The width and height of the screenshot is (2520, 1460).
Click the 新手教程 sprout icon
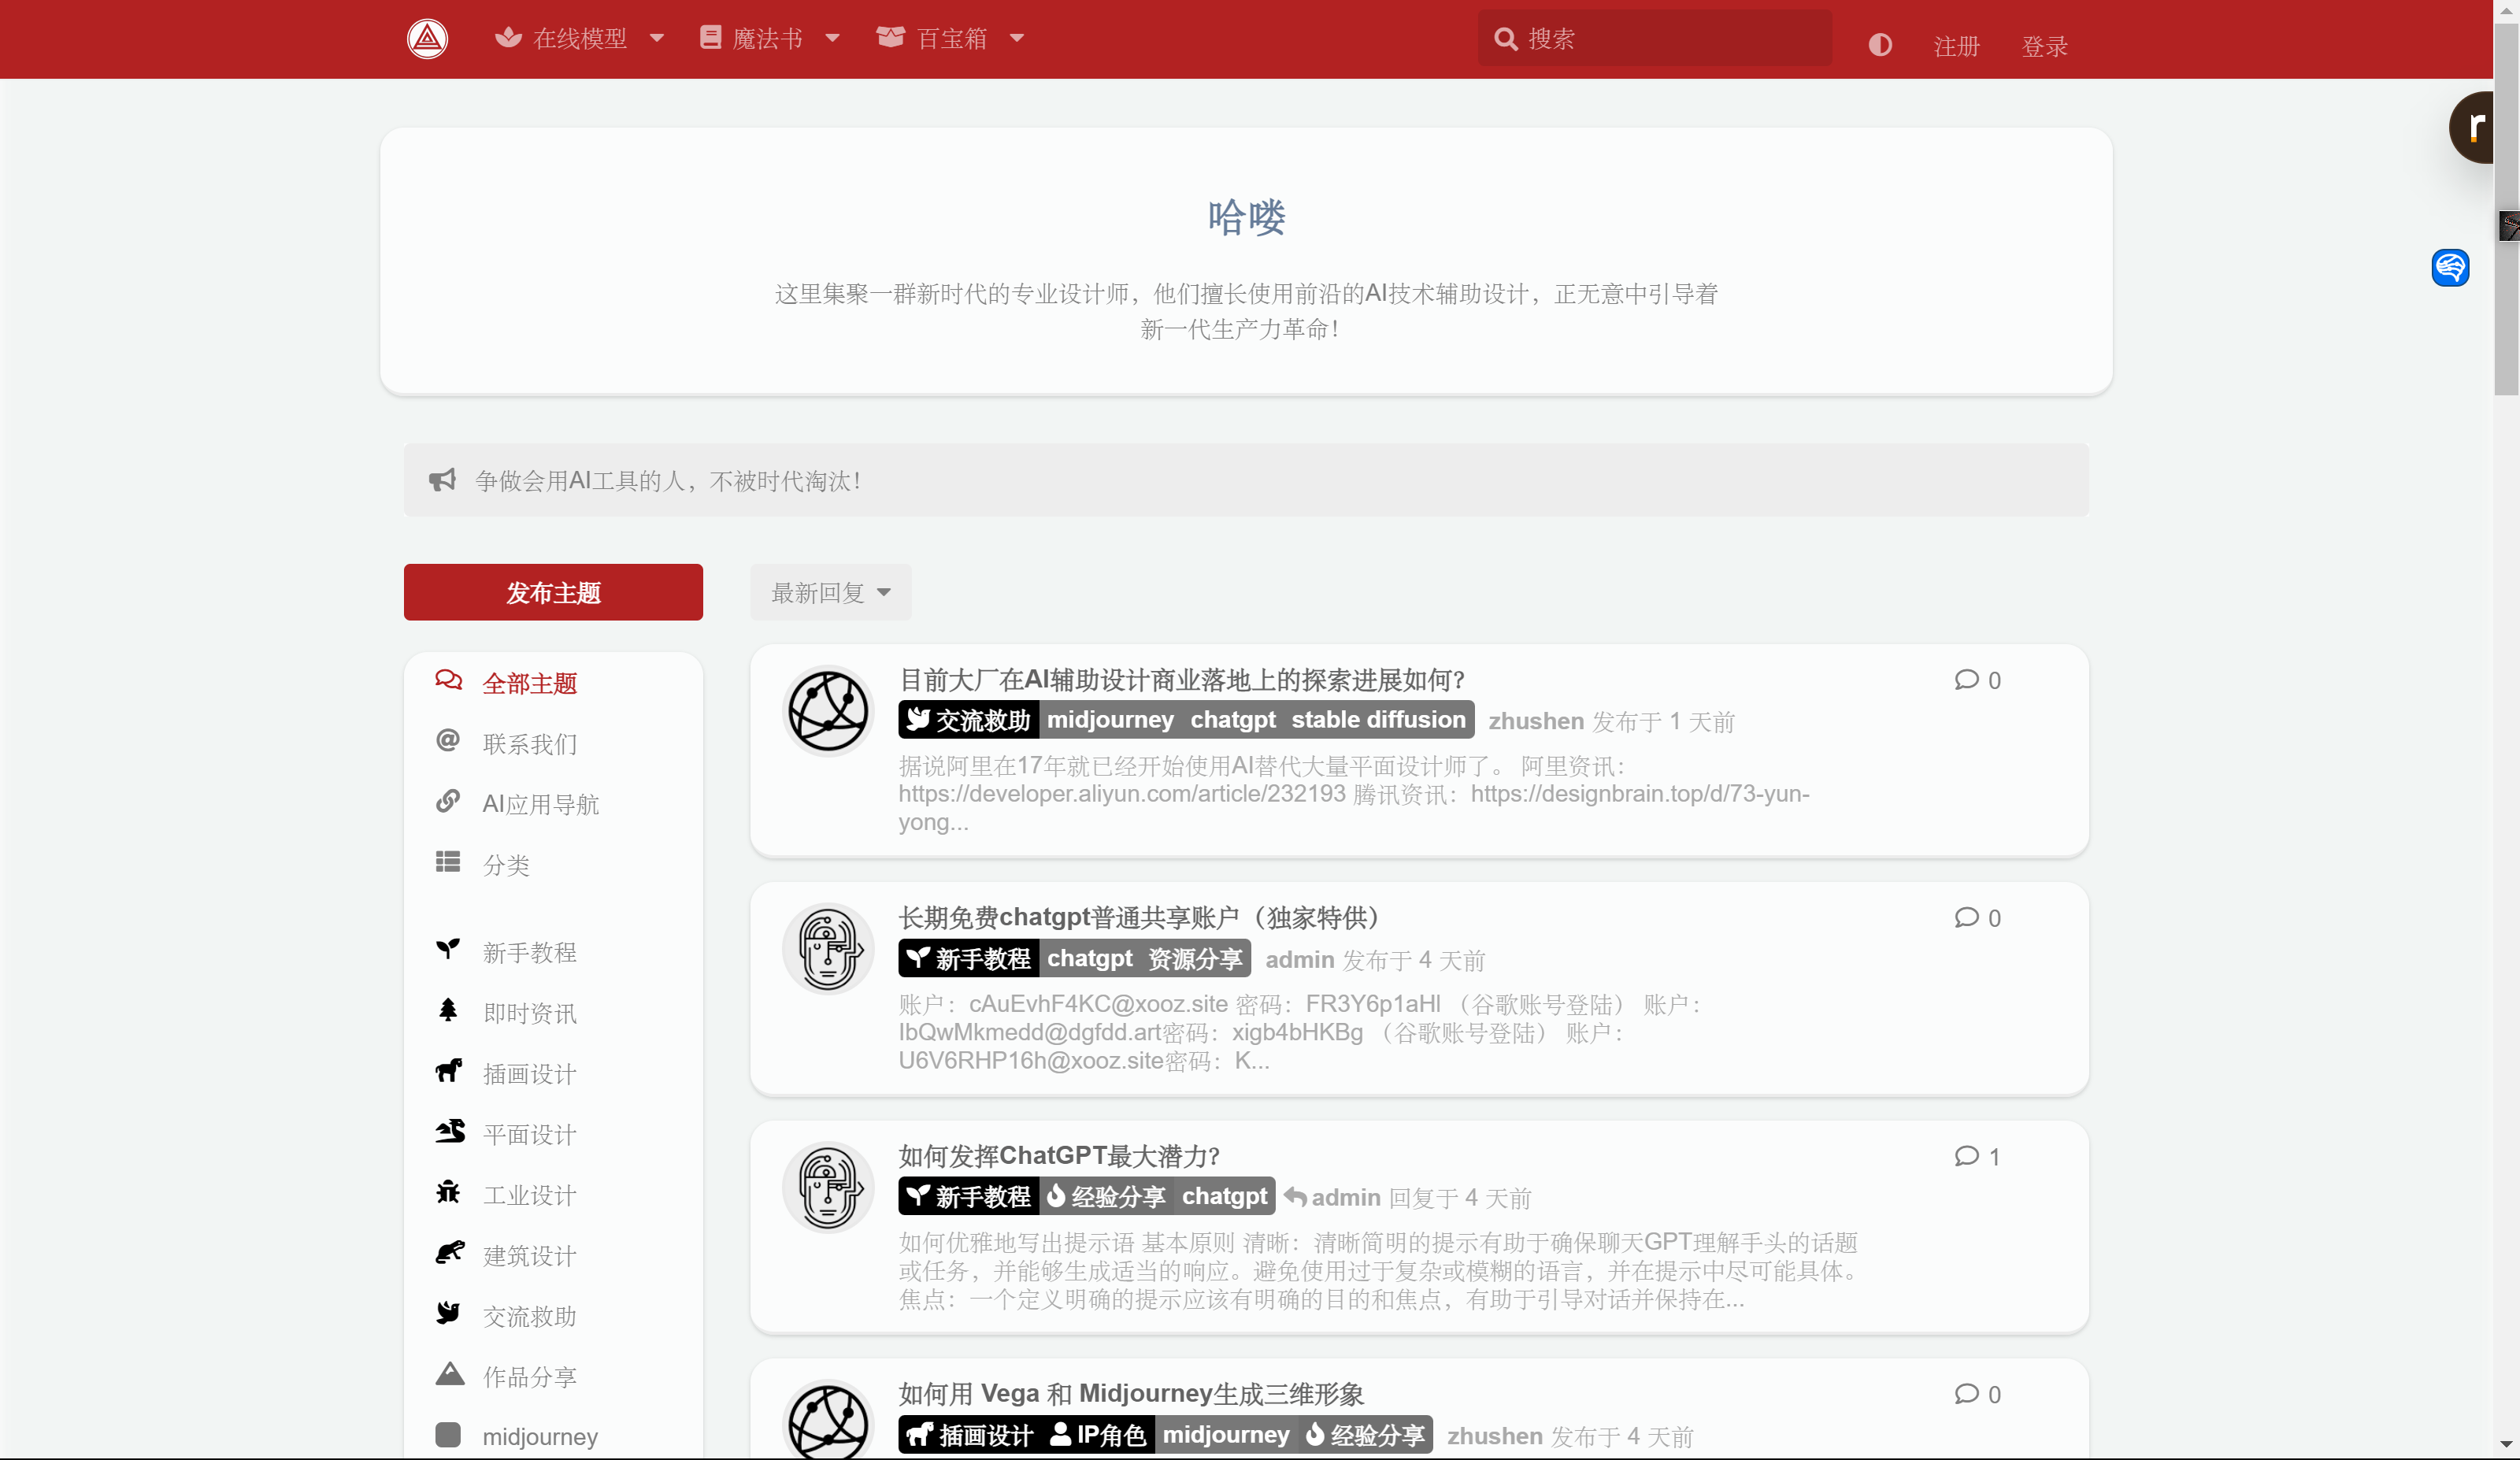pyautogui.click(x=448, y=949)
